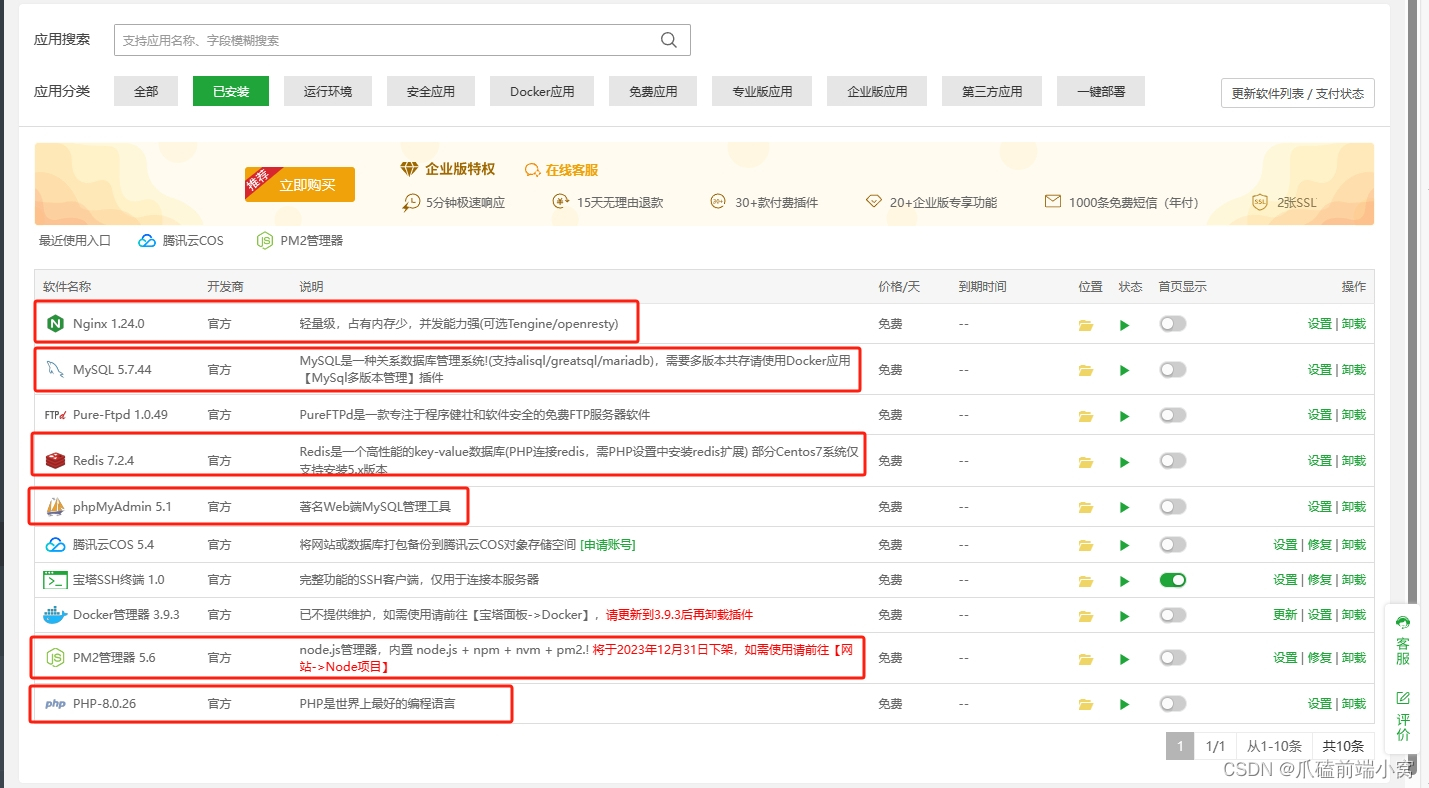Click phpMyAdmin status play icon
Image resolution: width=1429 pixels, height=788 pixels.
click(1125, 507)
